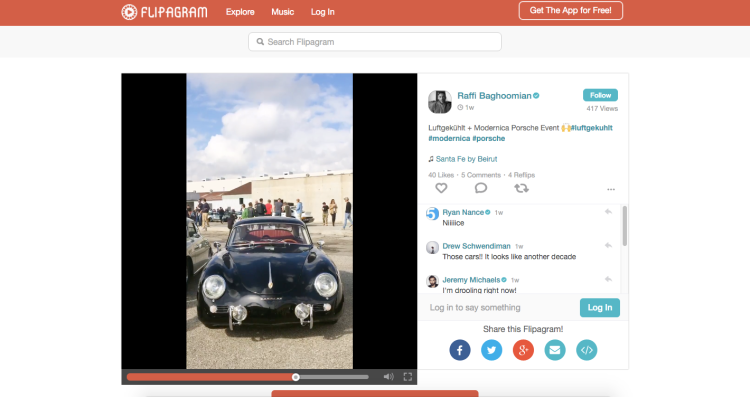Viewport: 750px width, 397px height.
Task: Reflip this post with the reflip arrows
Action: coord(521,188)
